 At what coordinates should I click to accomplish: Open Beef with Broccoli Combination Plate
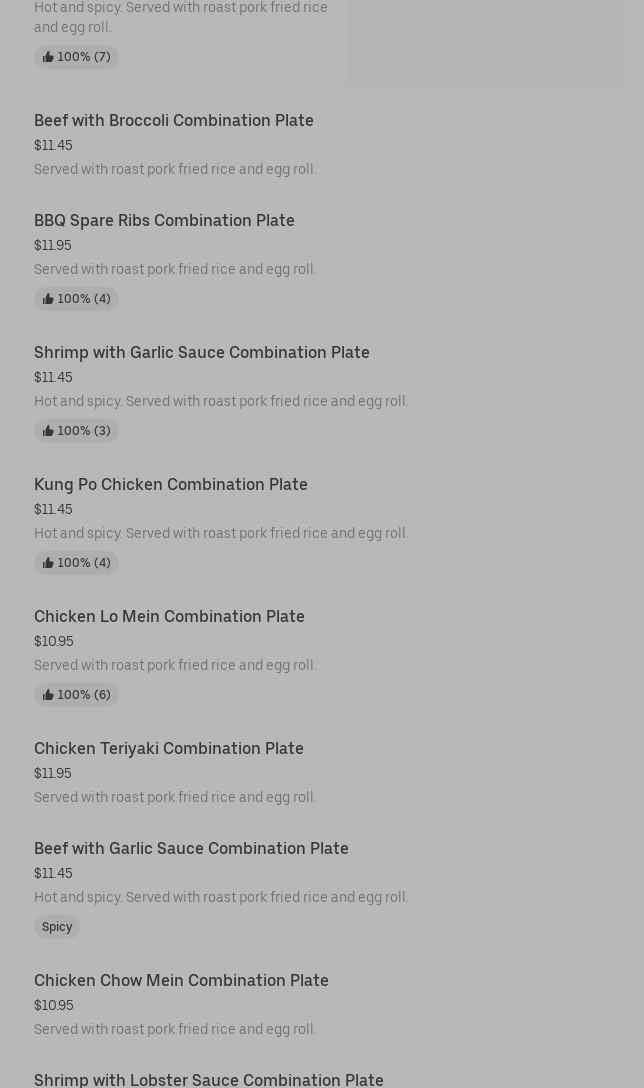(x=174, y=120)
